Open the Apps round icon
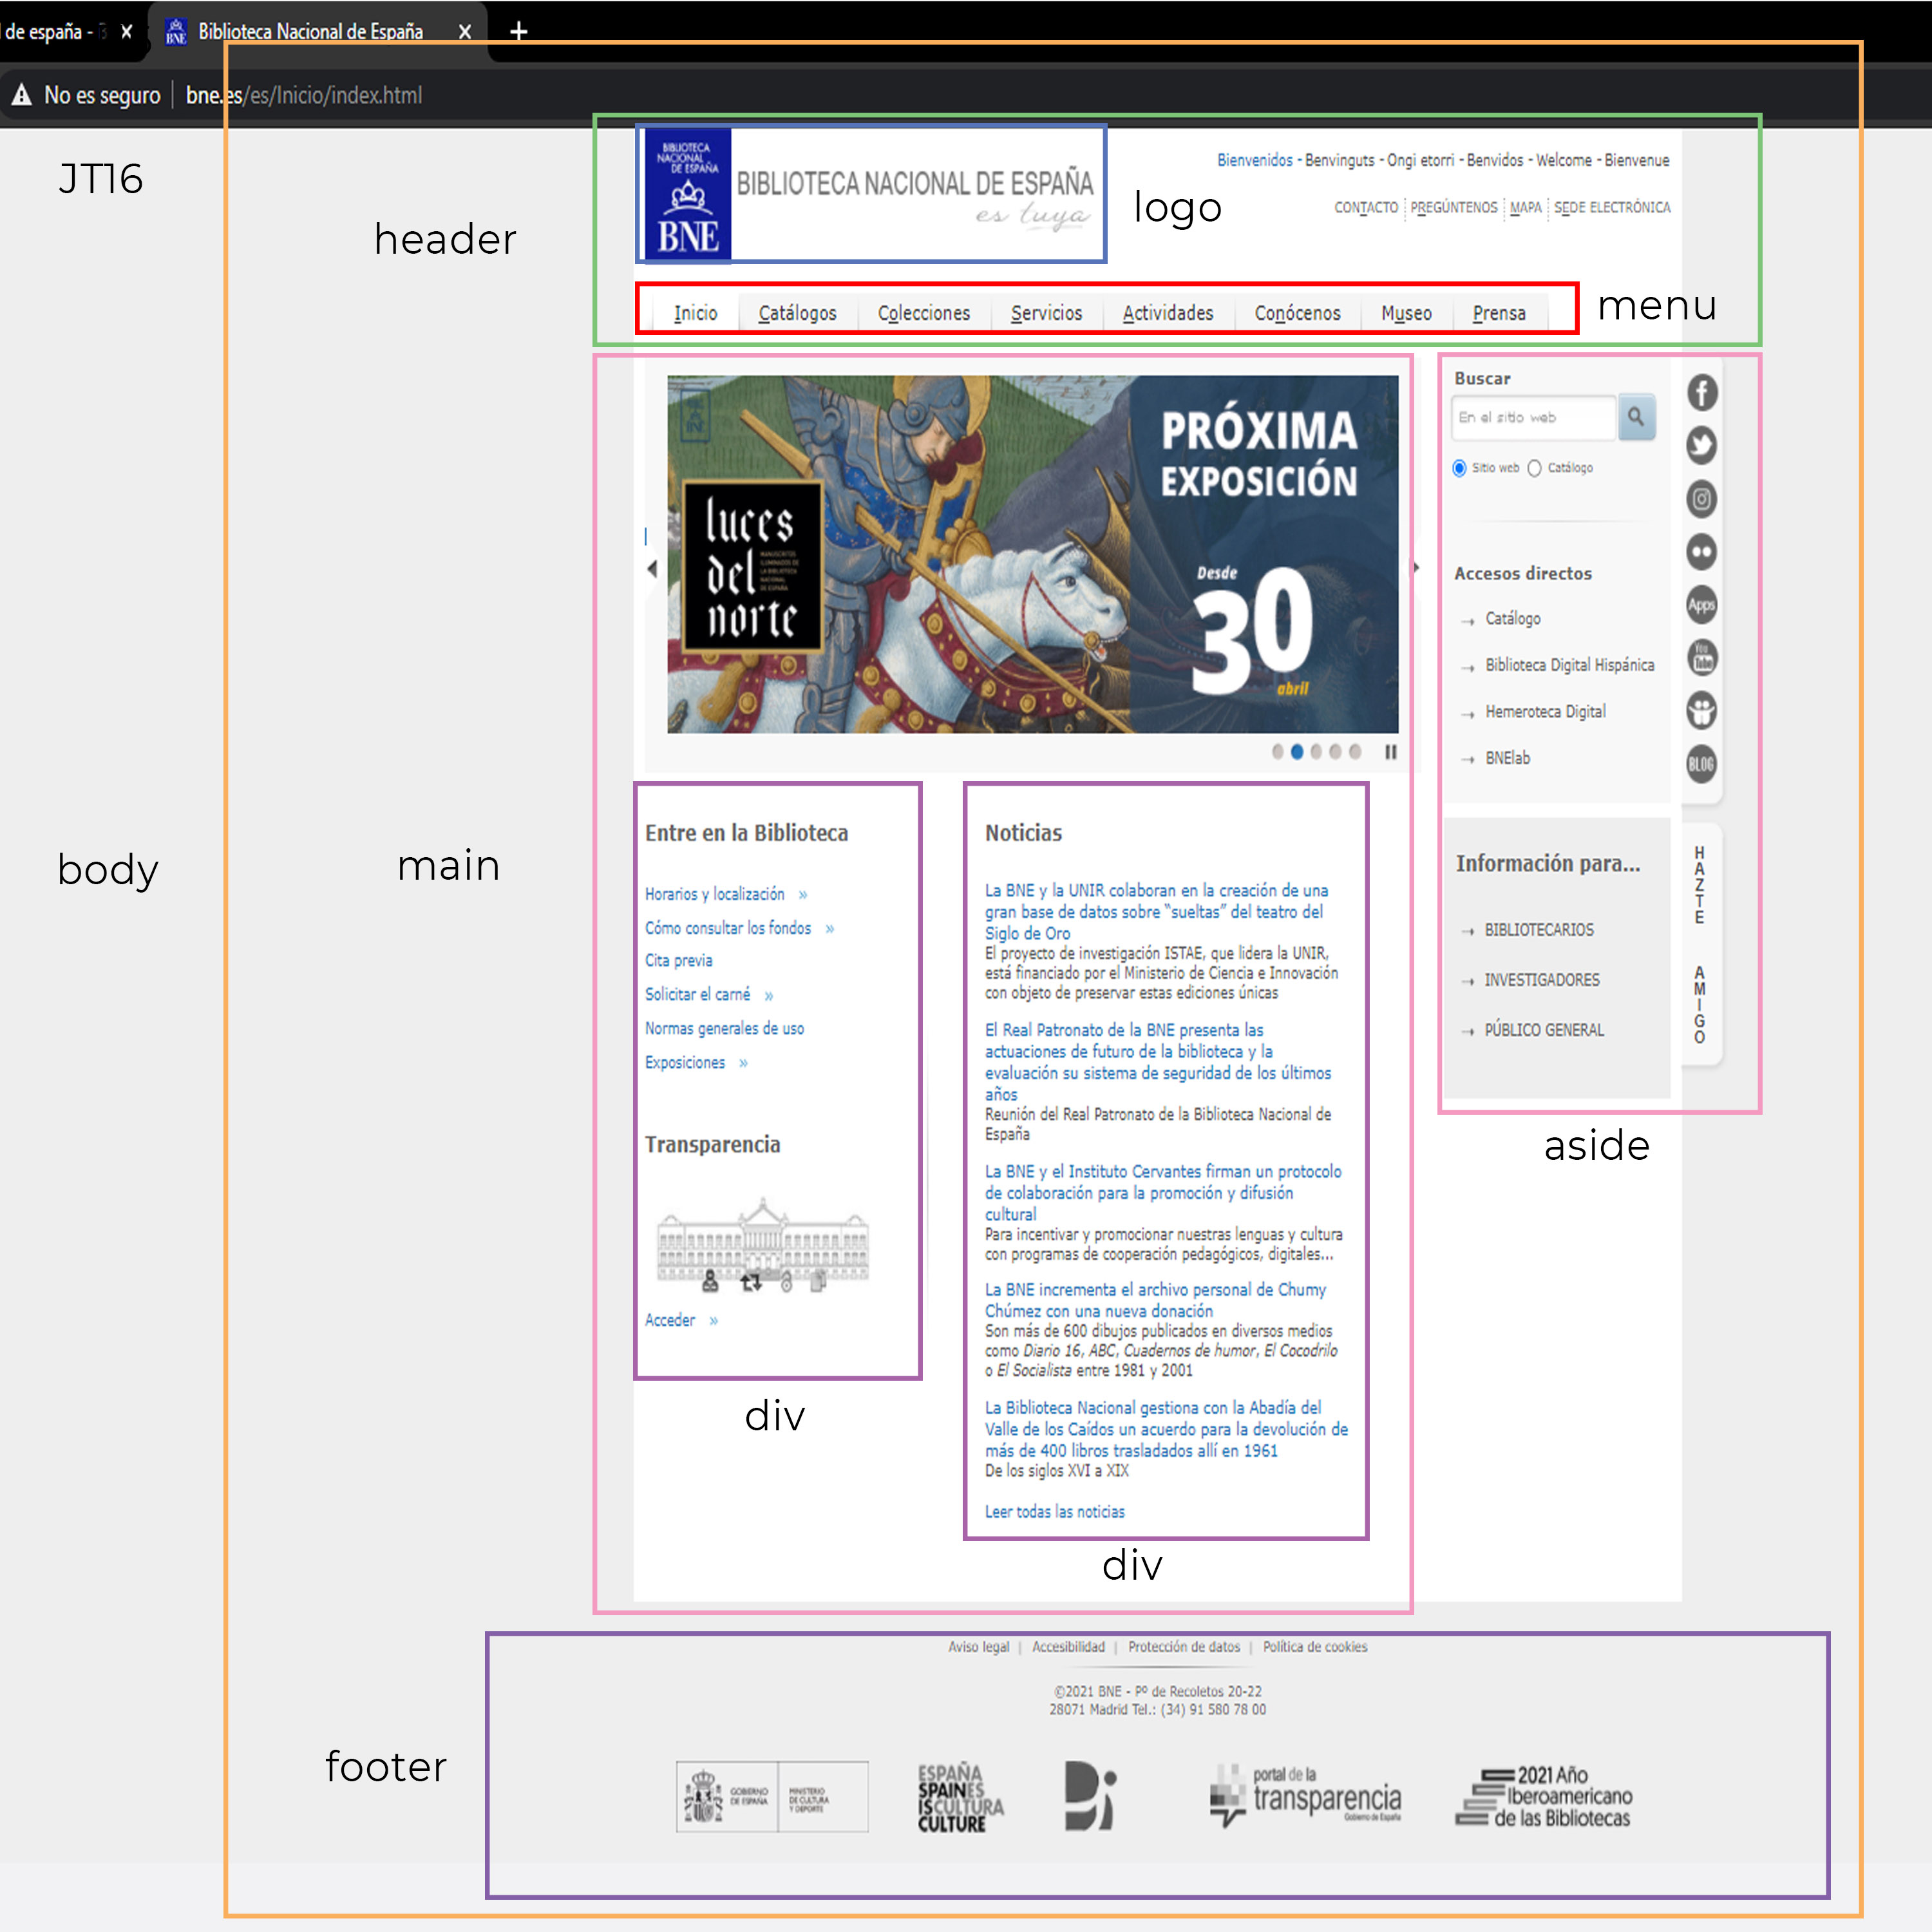The height and width of the screenshot is (1932, 1932). click(1702, 604)
